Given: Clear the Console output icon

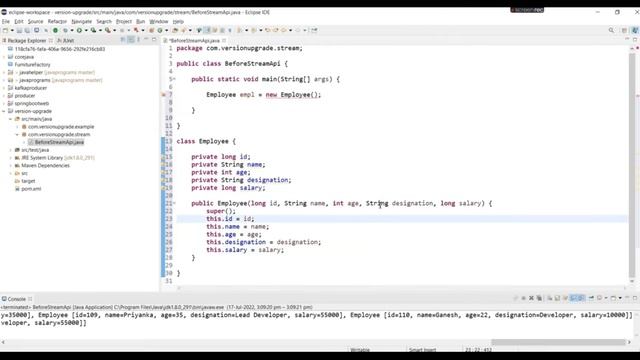Looking at the screenshot, I should coord(550,298).
